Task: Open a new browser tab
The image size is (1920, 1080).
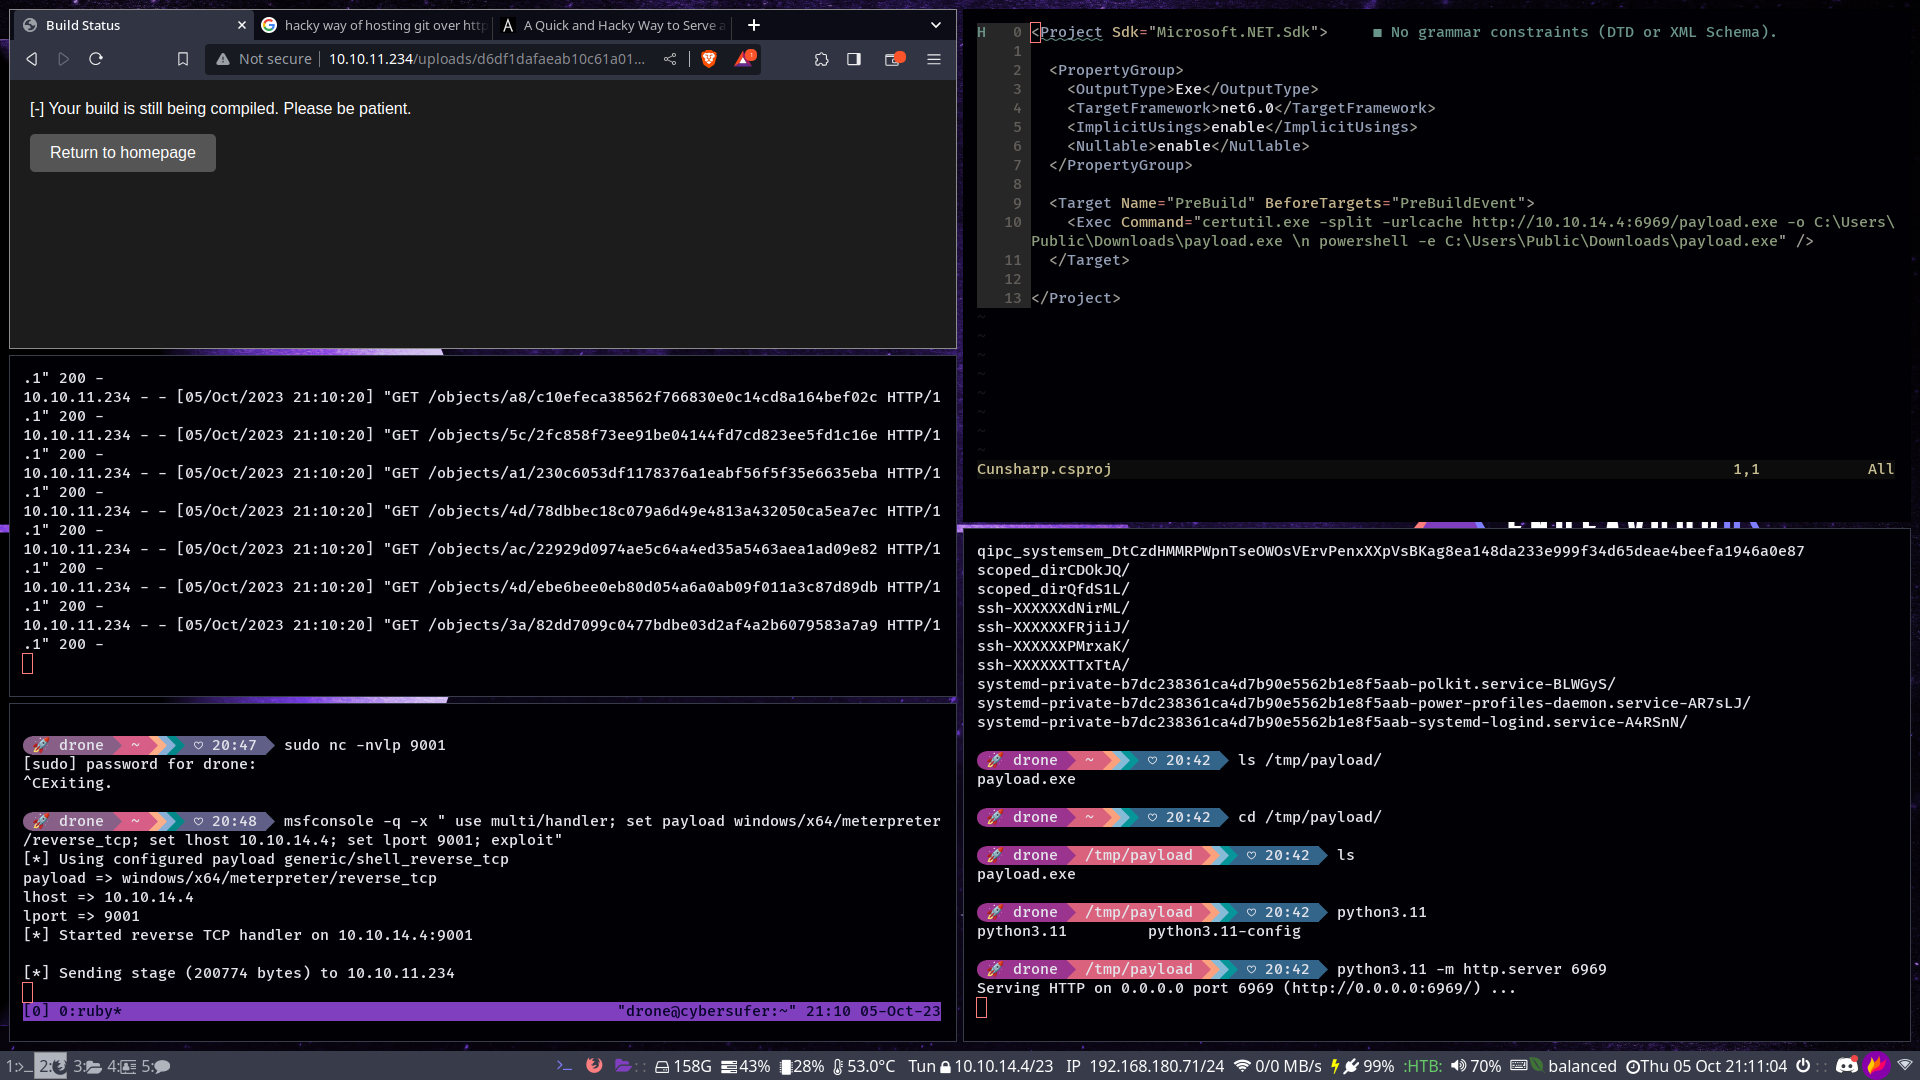Action: [x=754, y=25]
